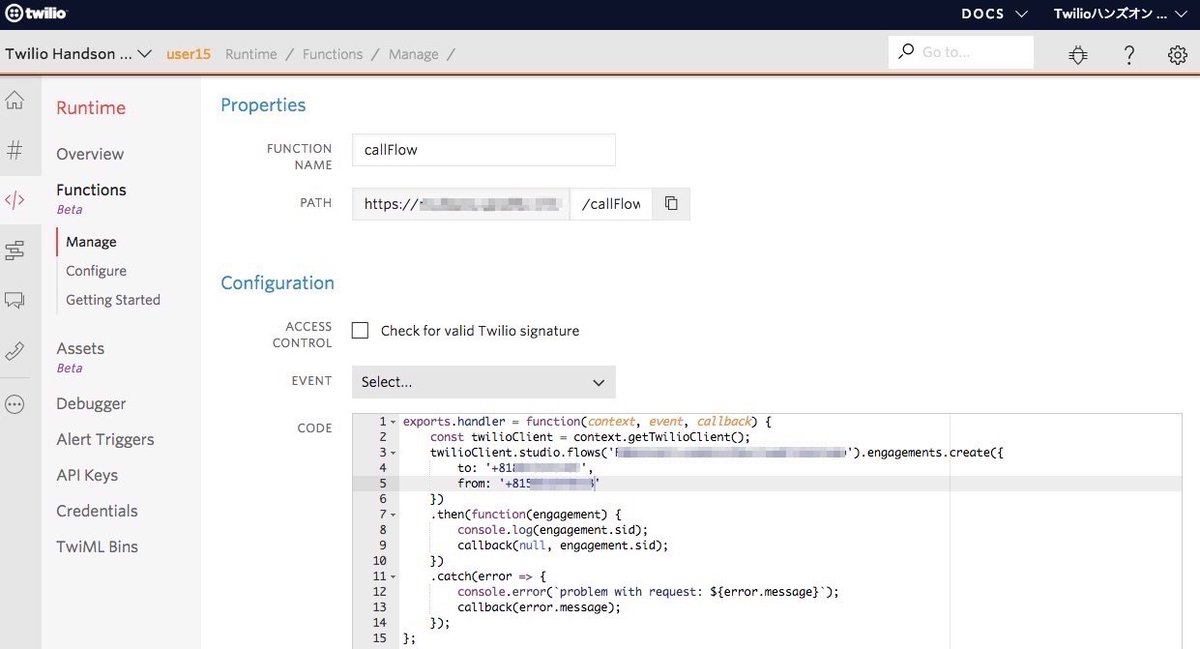Select Manage under Functions
The image size is (1200, 649).
coord(91,242)
